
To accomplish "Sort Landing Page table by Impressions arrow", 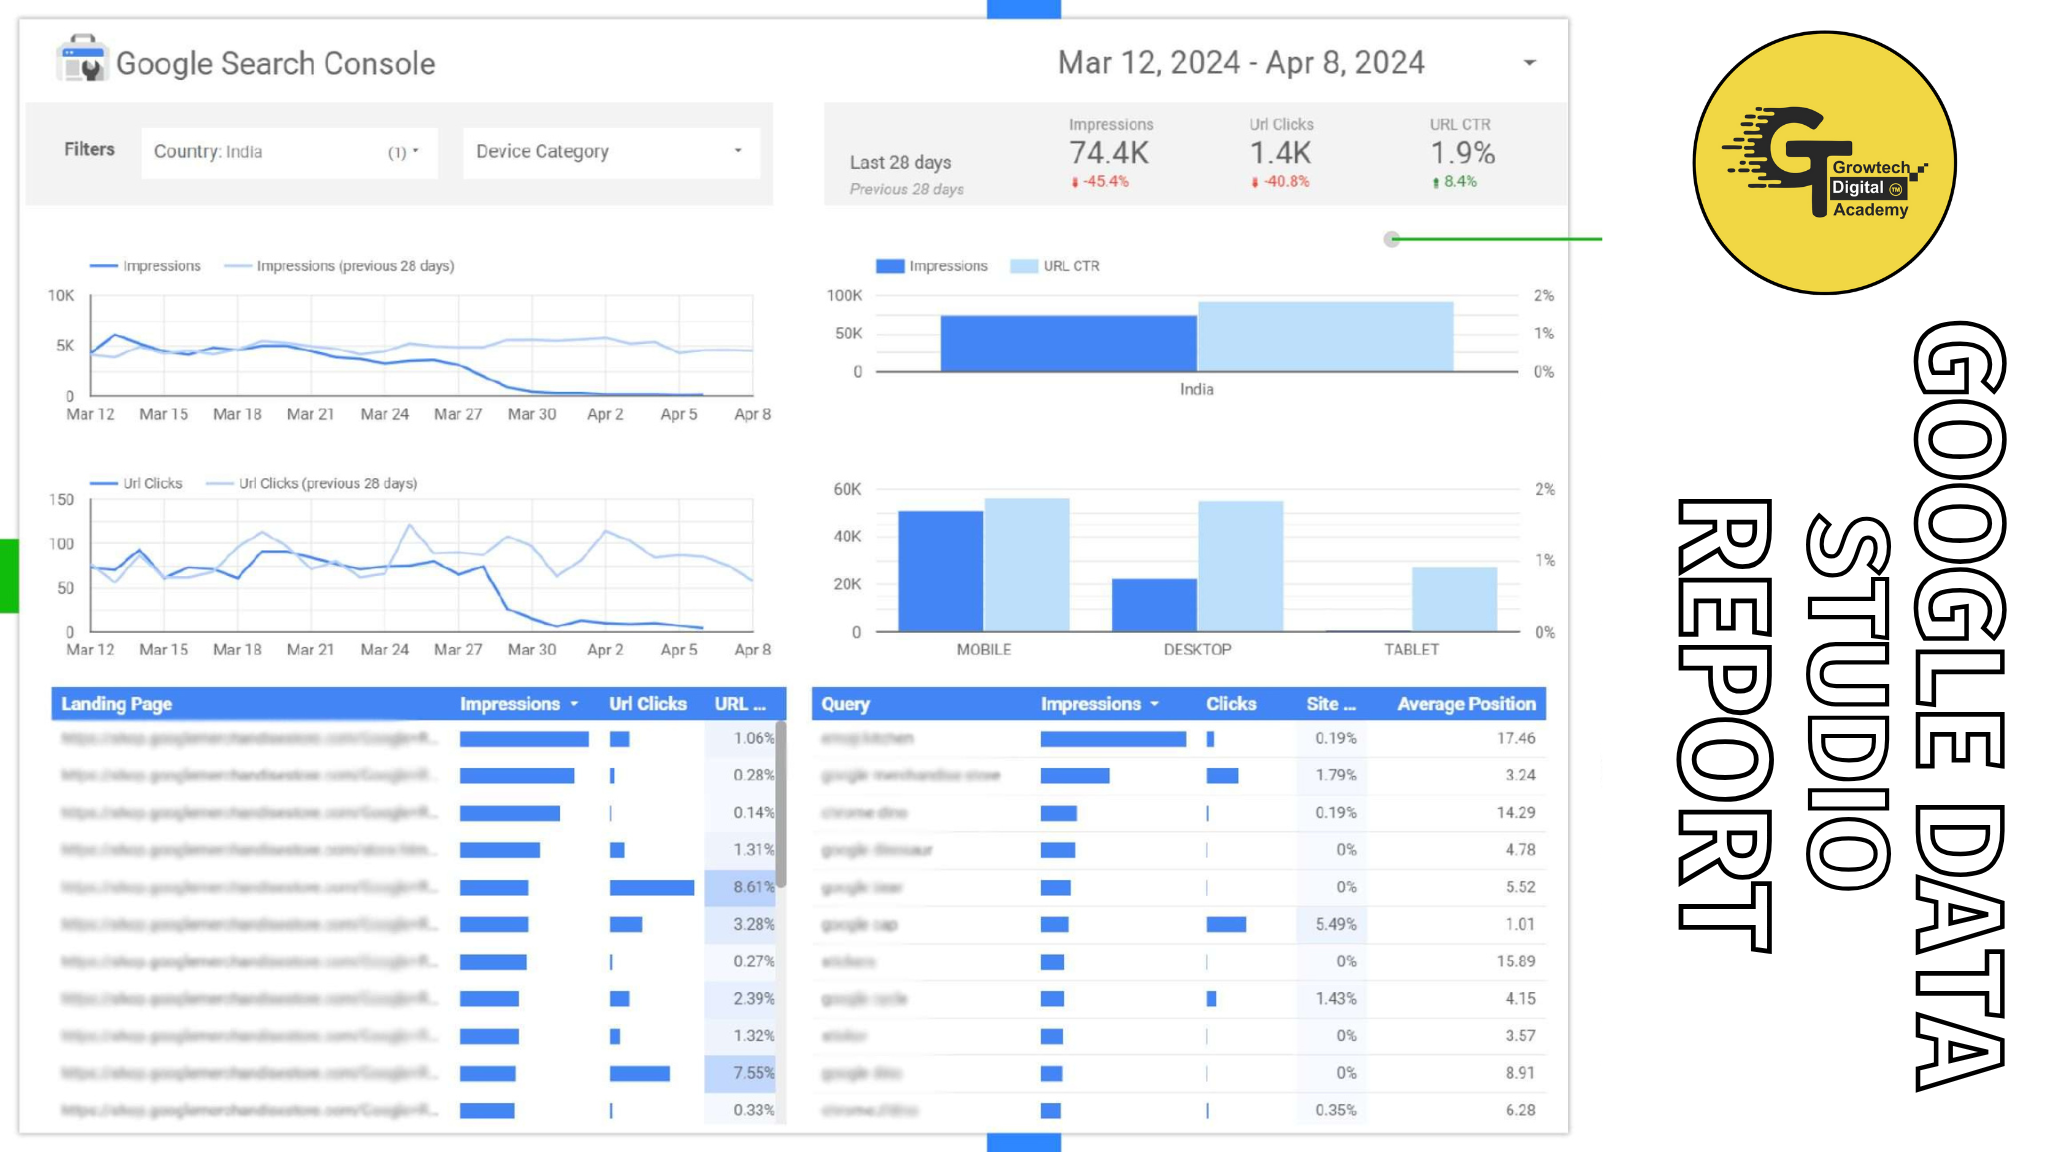I will (575, 704).
